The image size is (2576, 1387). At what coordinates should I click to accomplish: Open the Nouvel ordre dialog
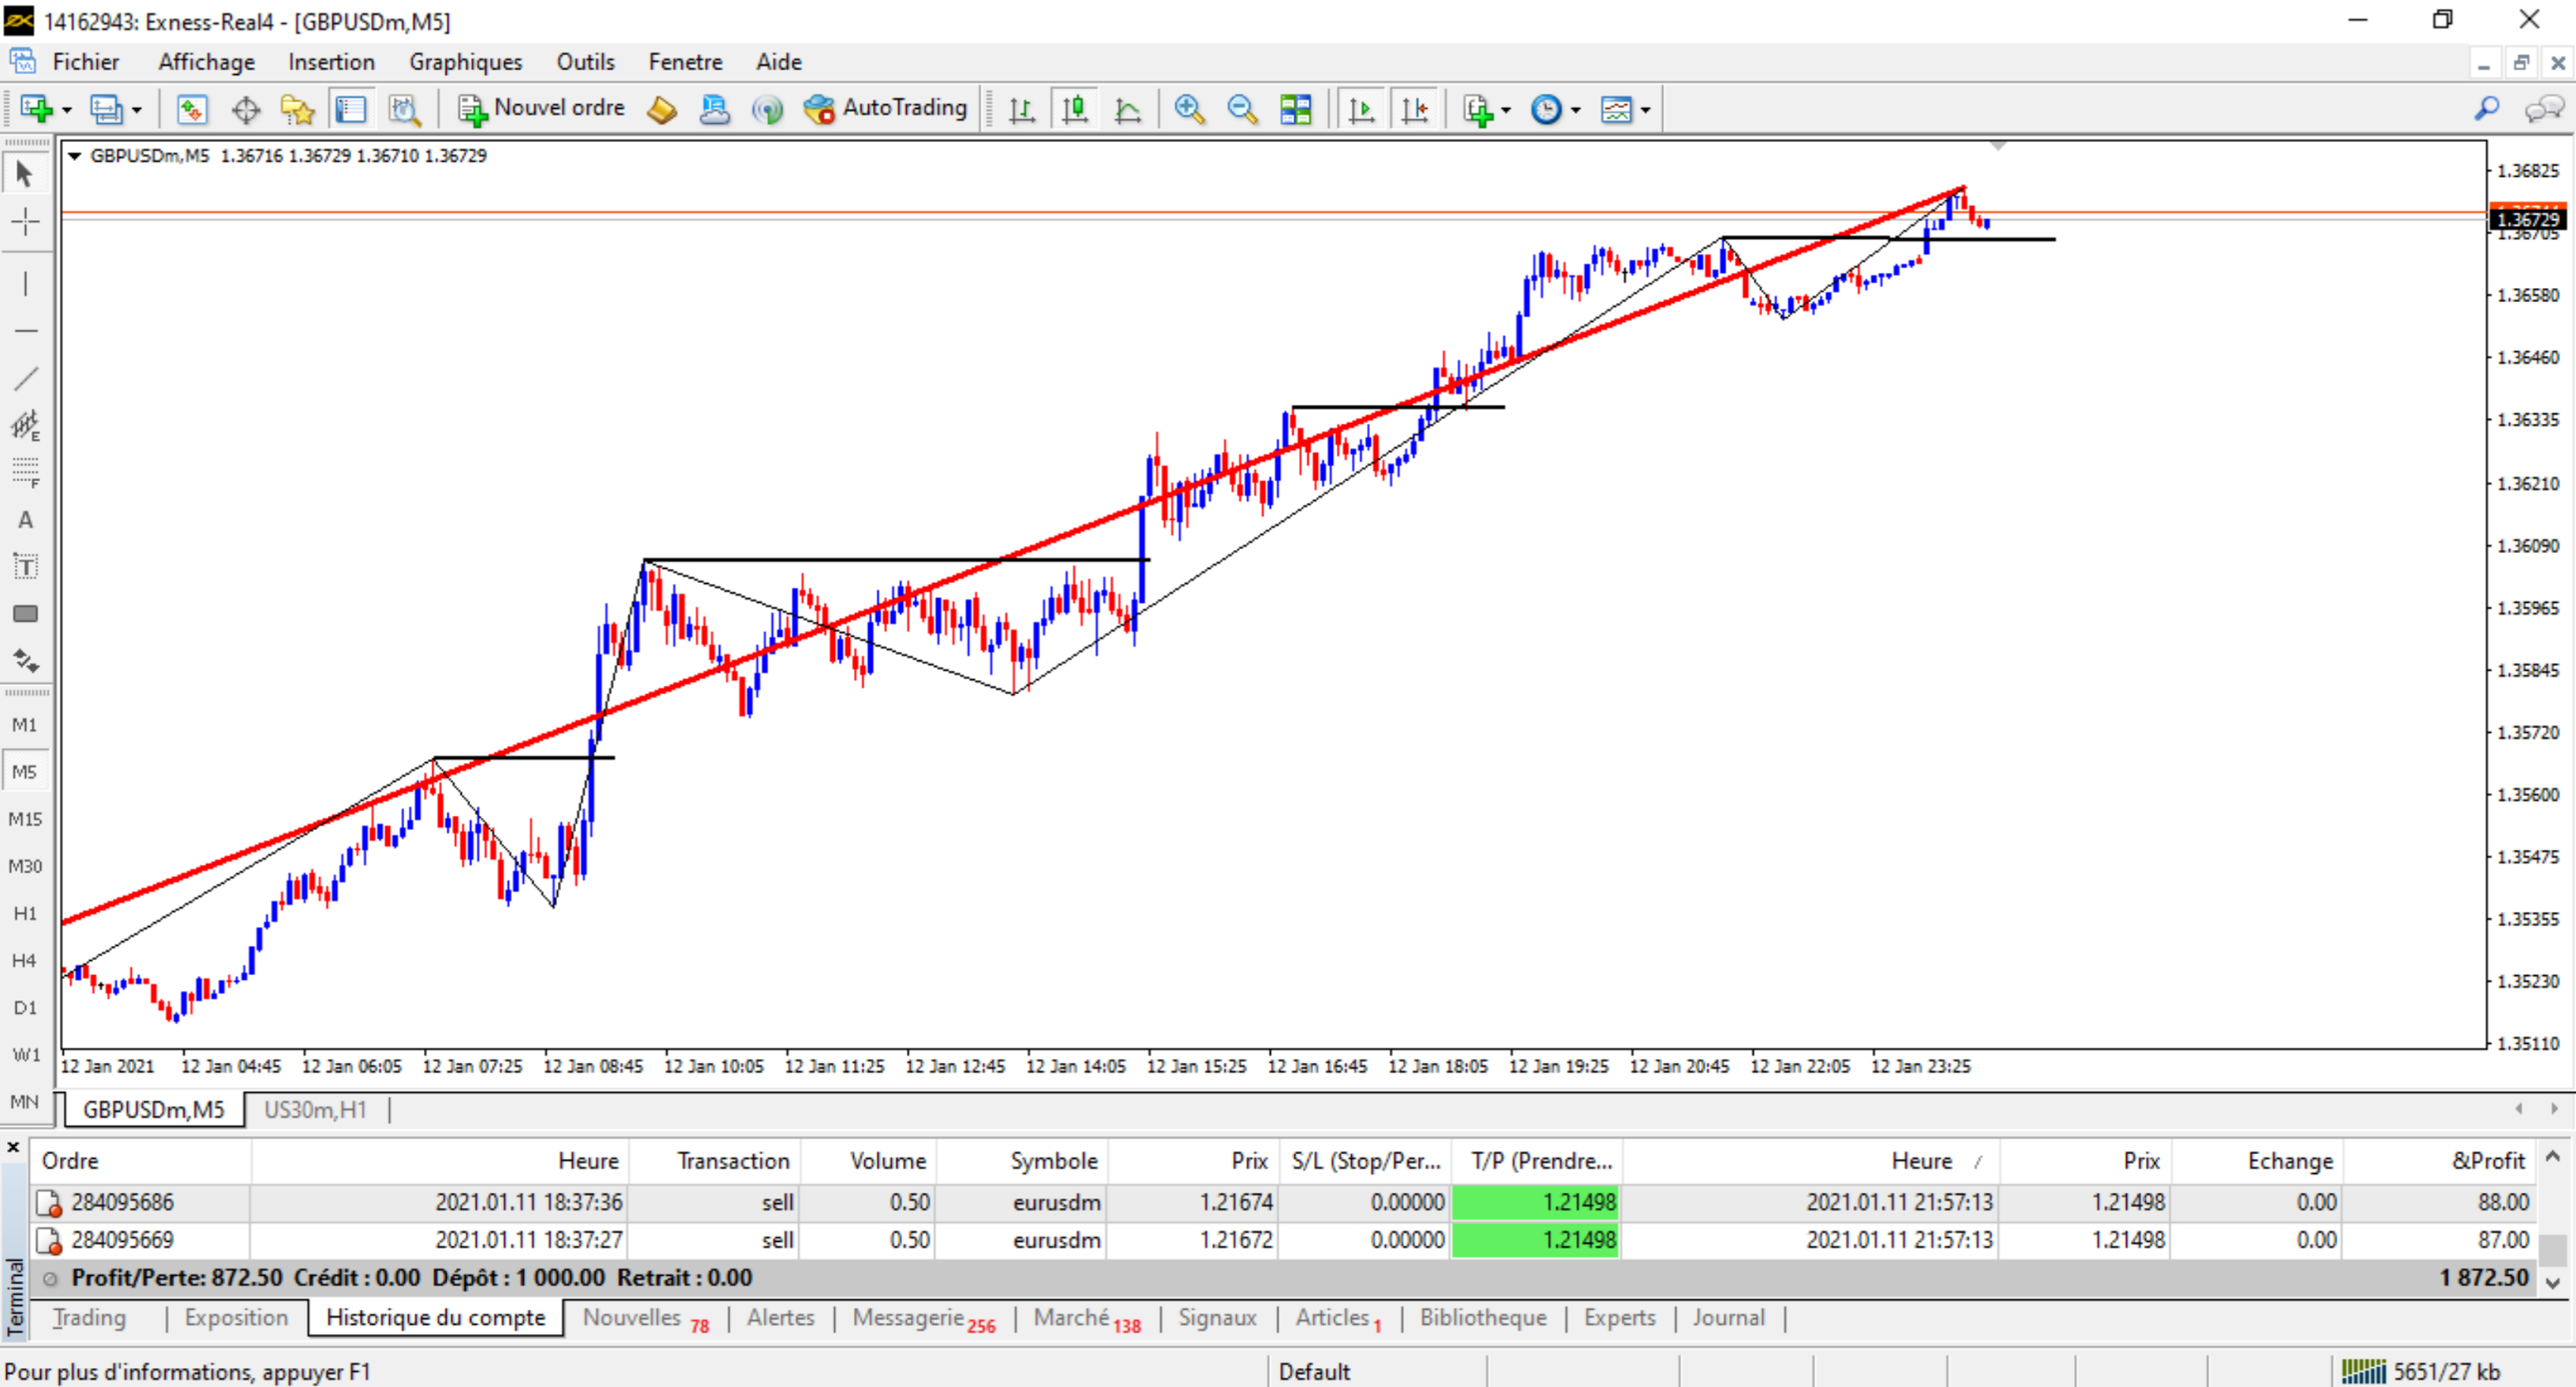[541, 108]
